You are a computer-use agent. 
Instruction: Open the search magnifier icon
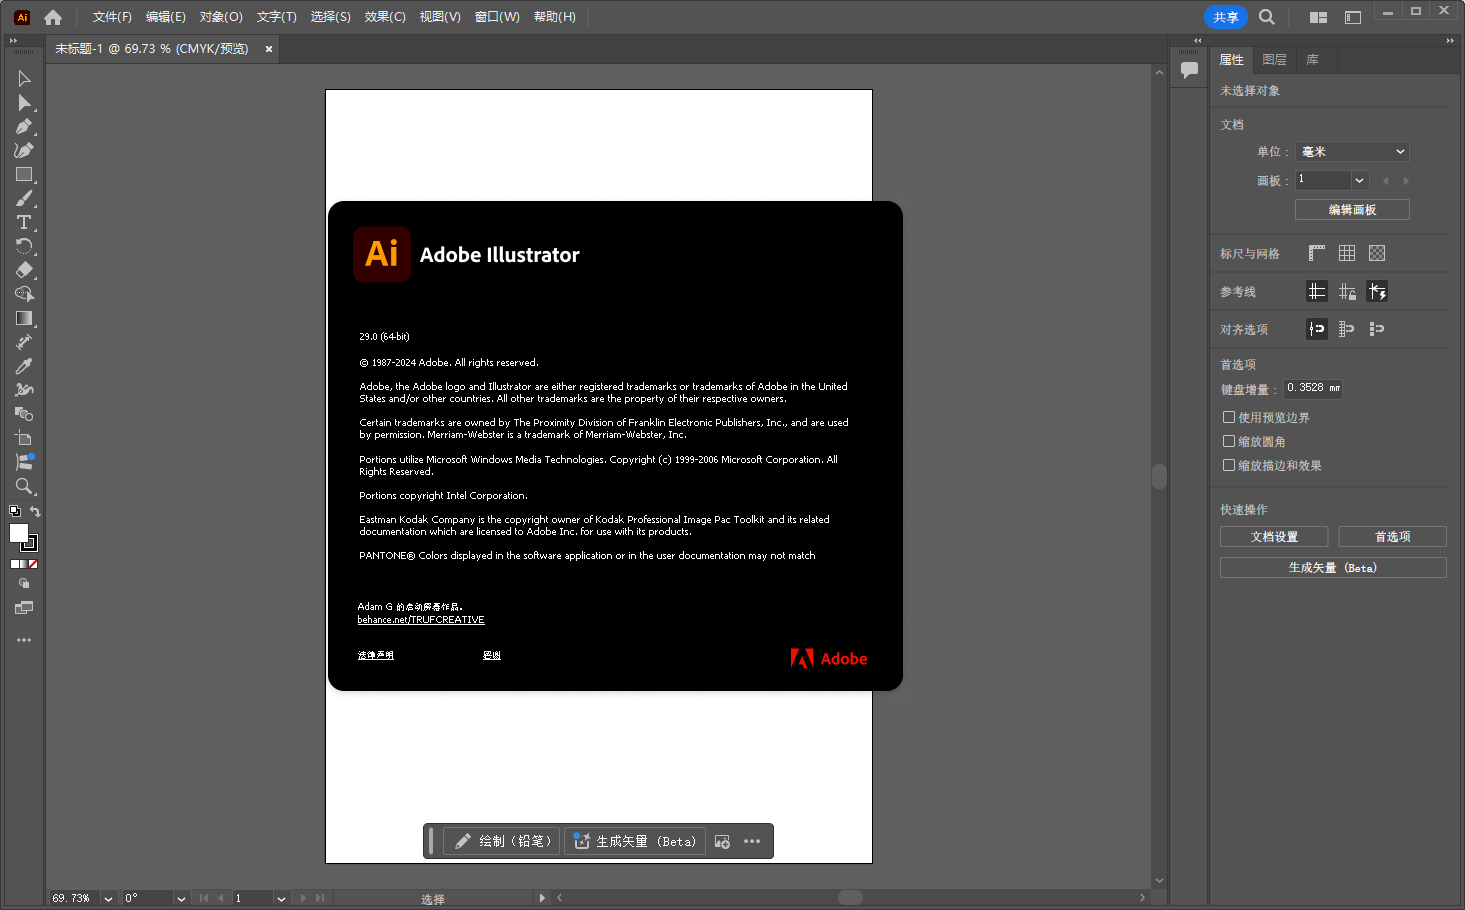(x=1267, y=17)
